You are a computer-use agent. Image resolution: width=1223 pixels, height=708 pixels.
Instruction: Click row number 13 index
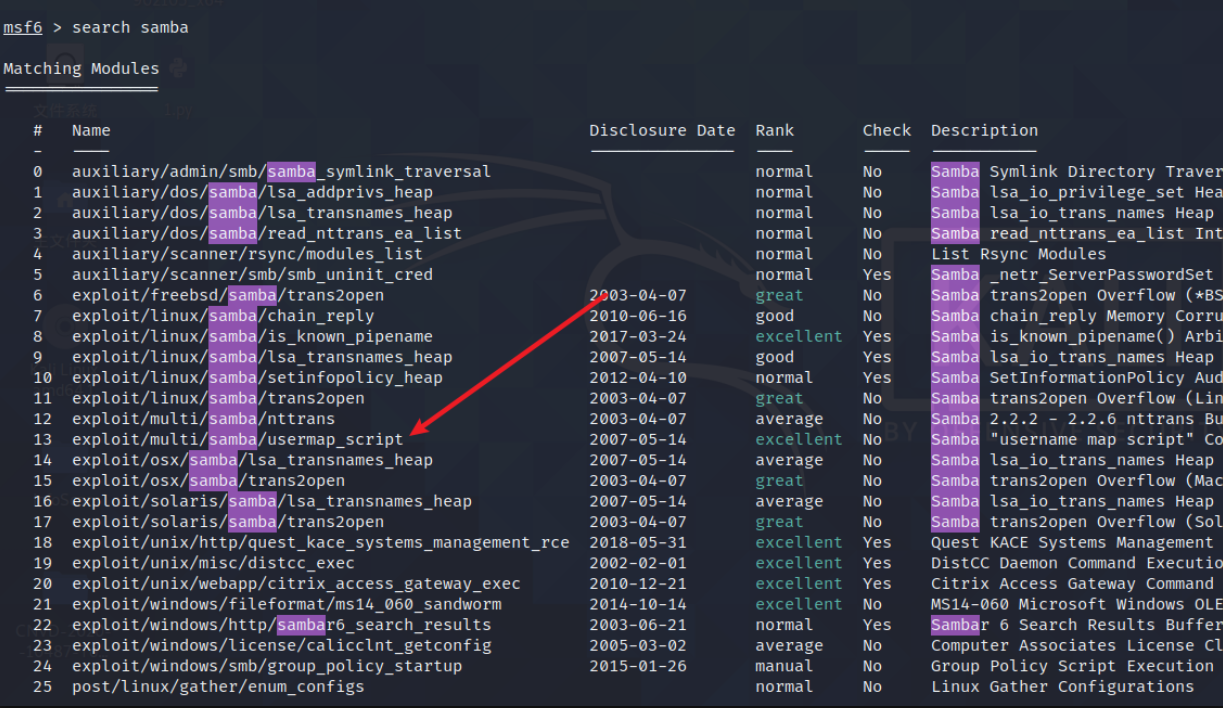42,439
